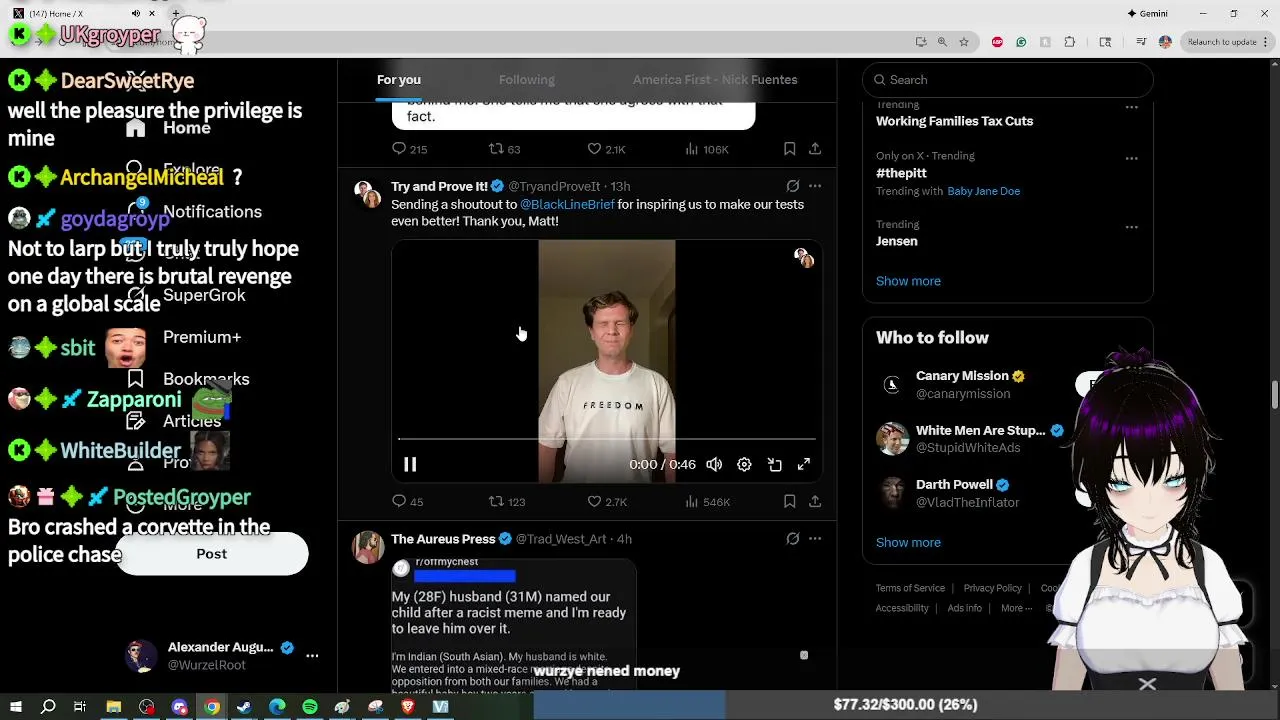Image resolution: width=1280 pixels, height=720 pixels.
Task: Open the Baby Jane Doe trending link
Action: pos(984,191)
